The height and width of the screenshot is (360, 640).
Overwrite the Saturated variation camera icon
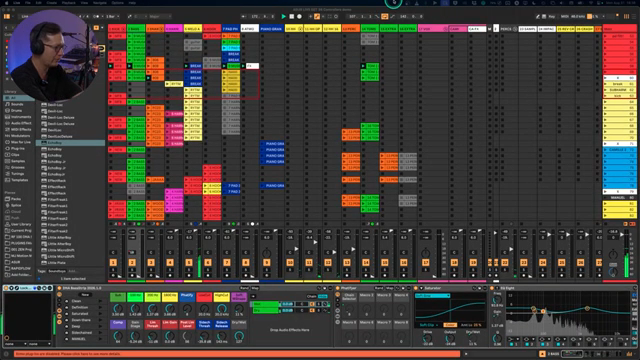point(67,314)
